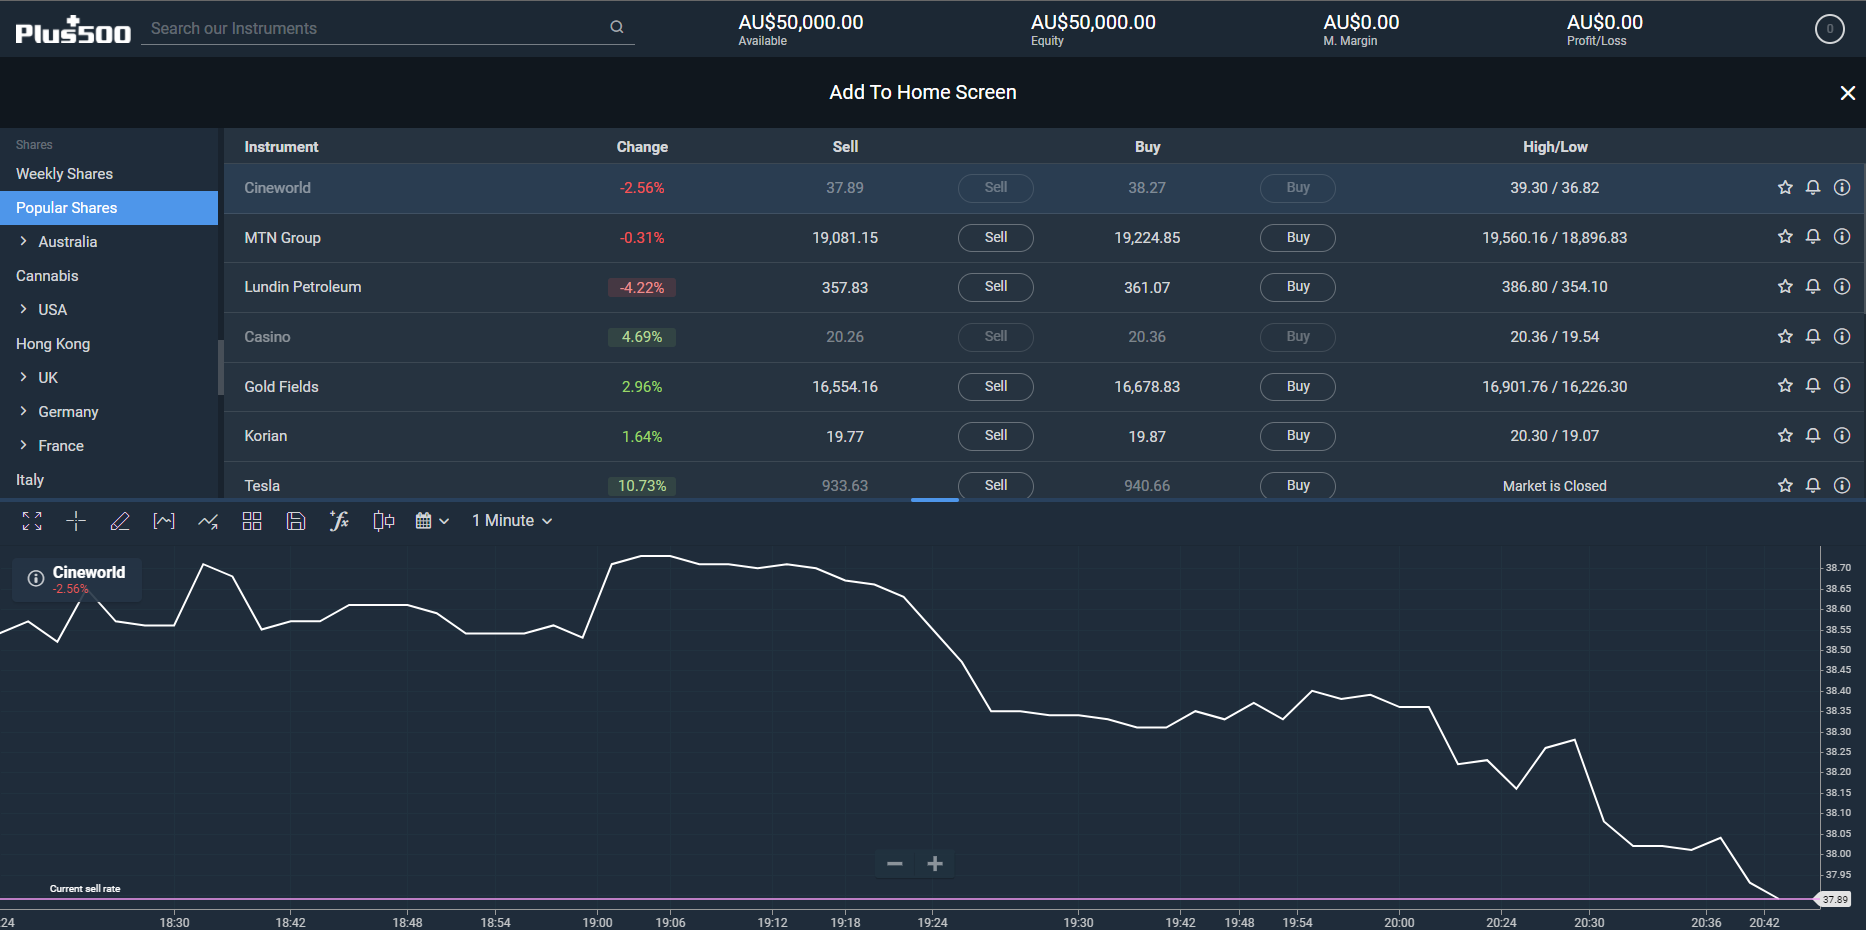This screenshot has width=1866, height=930.
Task: Click the search magnifier icon
Action: pos(617,28)
